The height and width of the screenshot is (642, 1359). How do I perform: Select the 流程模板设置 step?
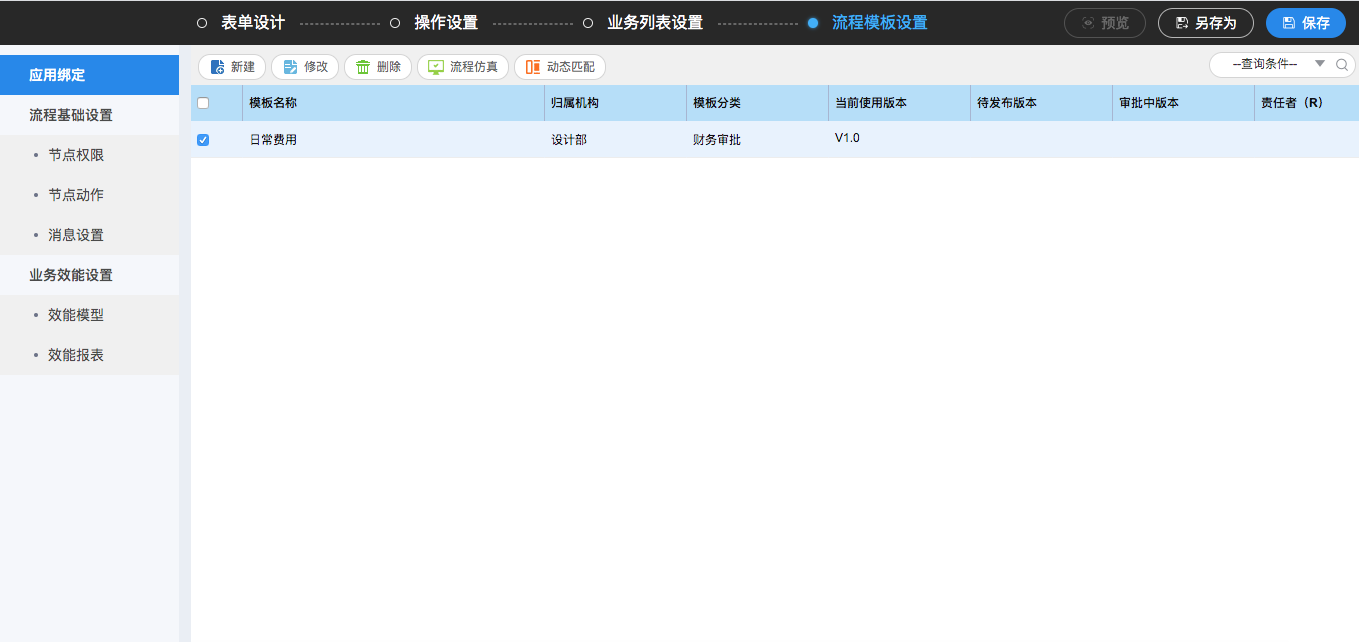click(x=880, y=23)
